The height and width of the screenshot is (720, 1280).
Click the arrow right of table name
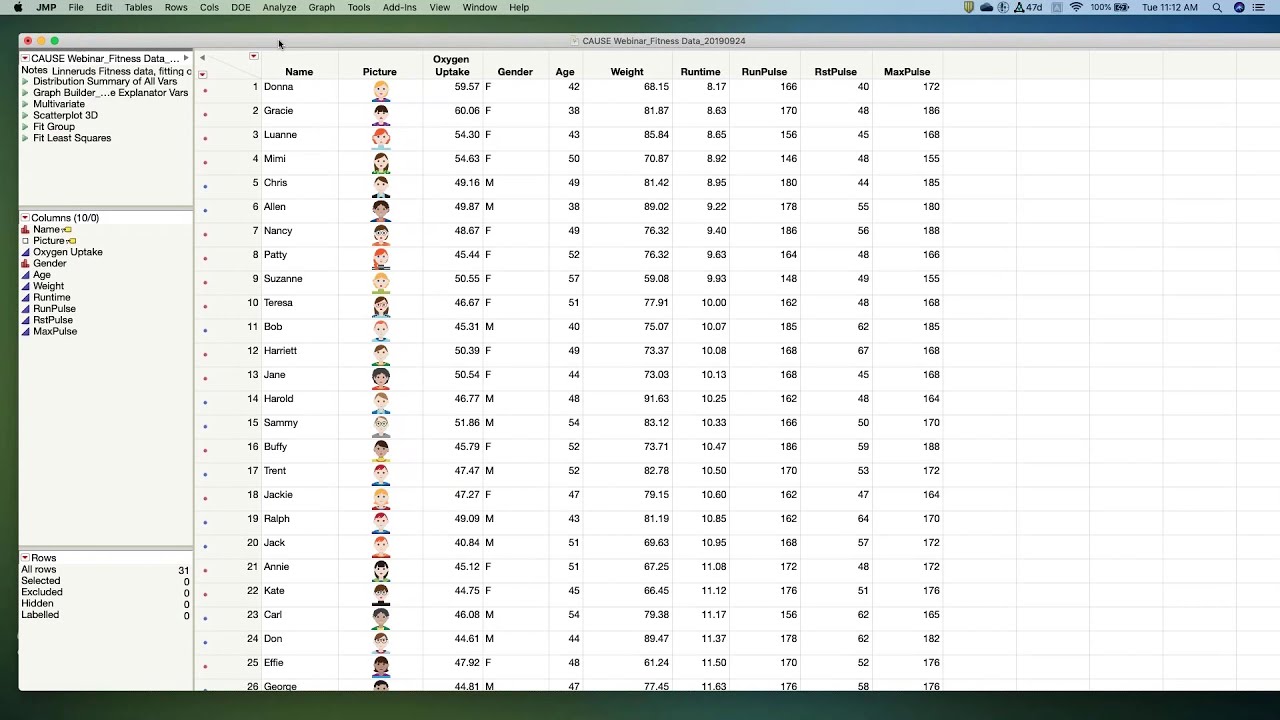click(185, 58)
